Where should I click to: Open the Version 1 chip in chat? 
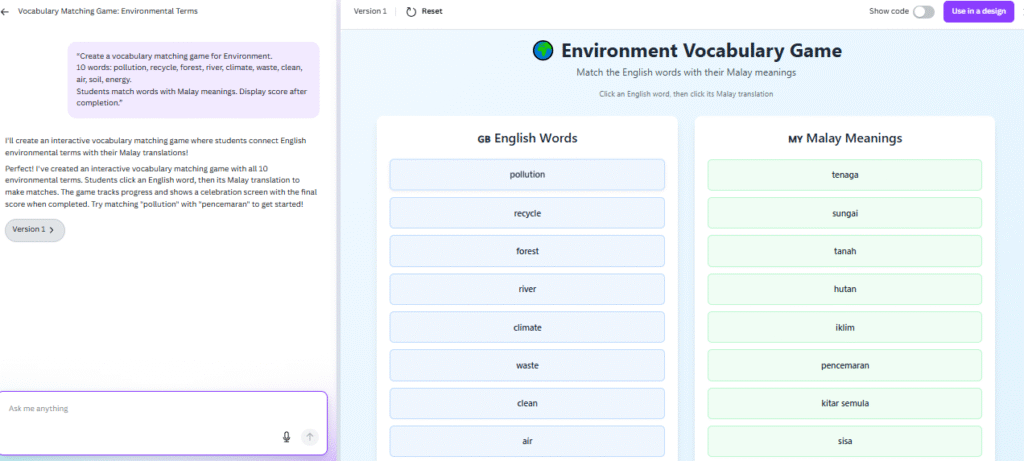click(35, 230)
